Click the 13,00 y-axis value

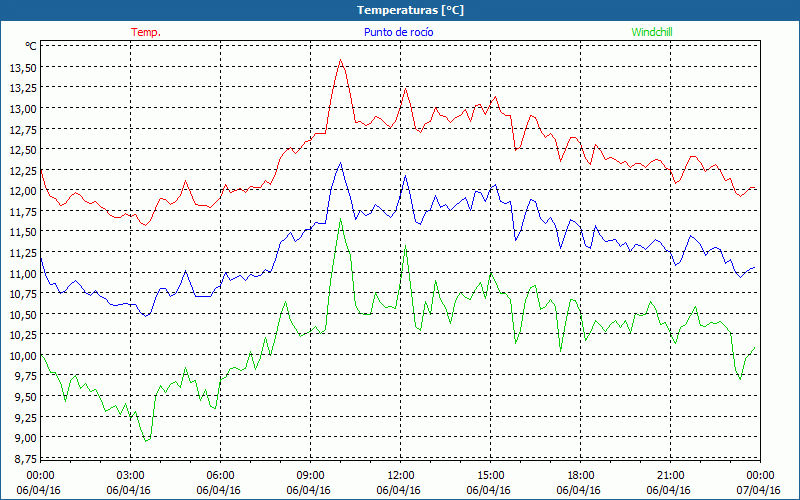point(22,108)
